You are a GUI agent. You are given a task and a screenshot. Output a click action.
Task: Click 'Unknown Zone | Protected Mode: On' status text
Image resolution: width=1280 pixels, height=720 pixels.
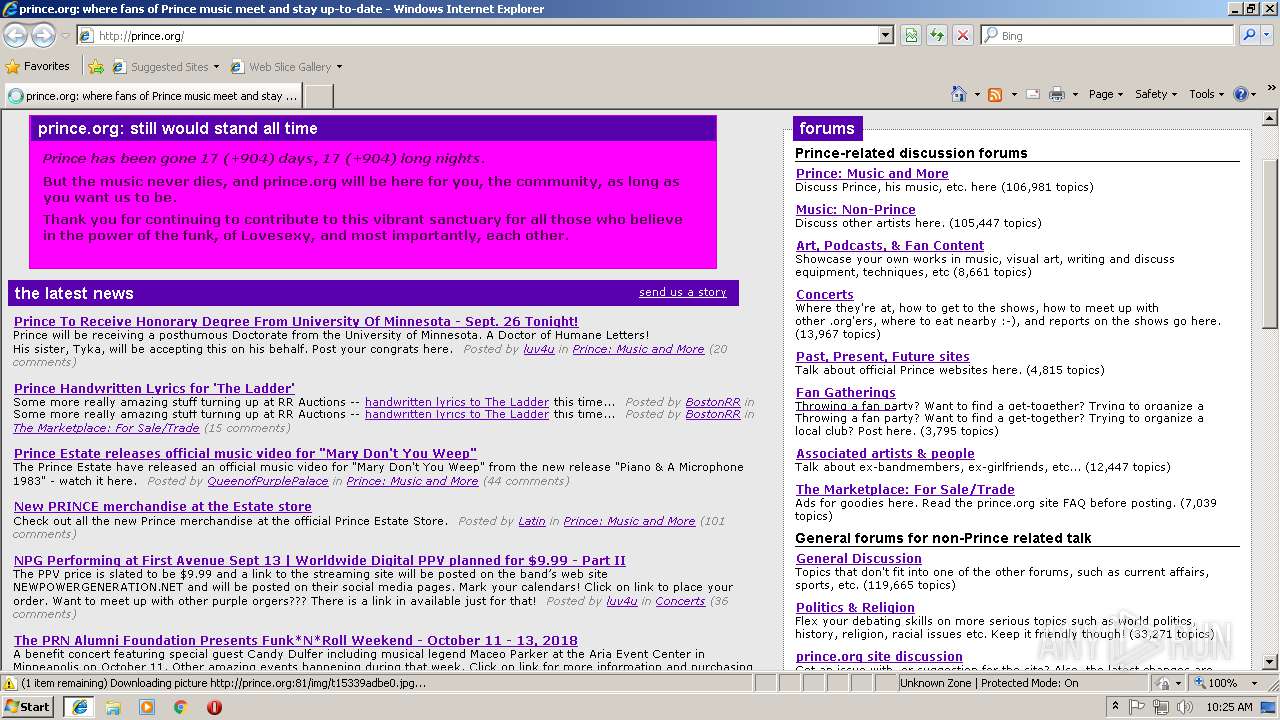989,683
